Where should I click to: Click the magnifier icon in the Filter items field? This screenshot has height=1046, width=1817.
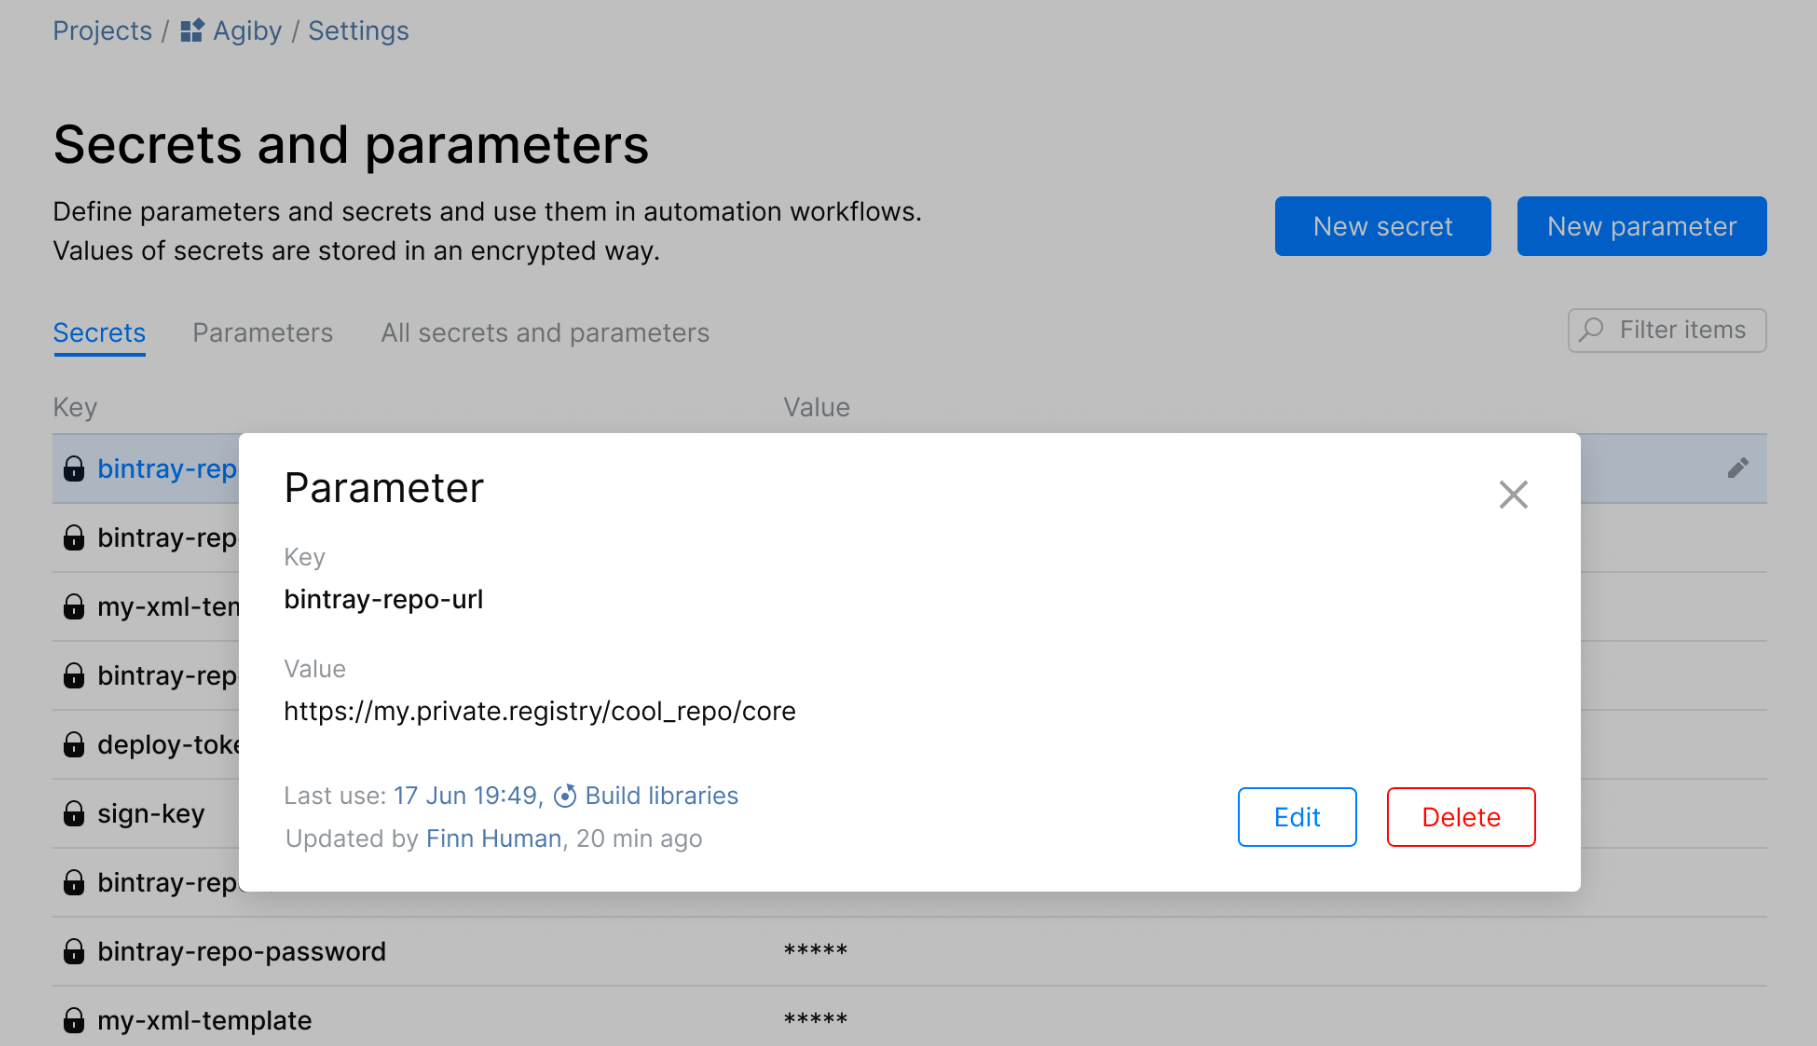[x=1591, y=330]
